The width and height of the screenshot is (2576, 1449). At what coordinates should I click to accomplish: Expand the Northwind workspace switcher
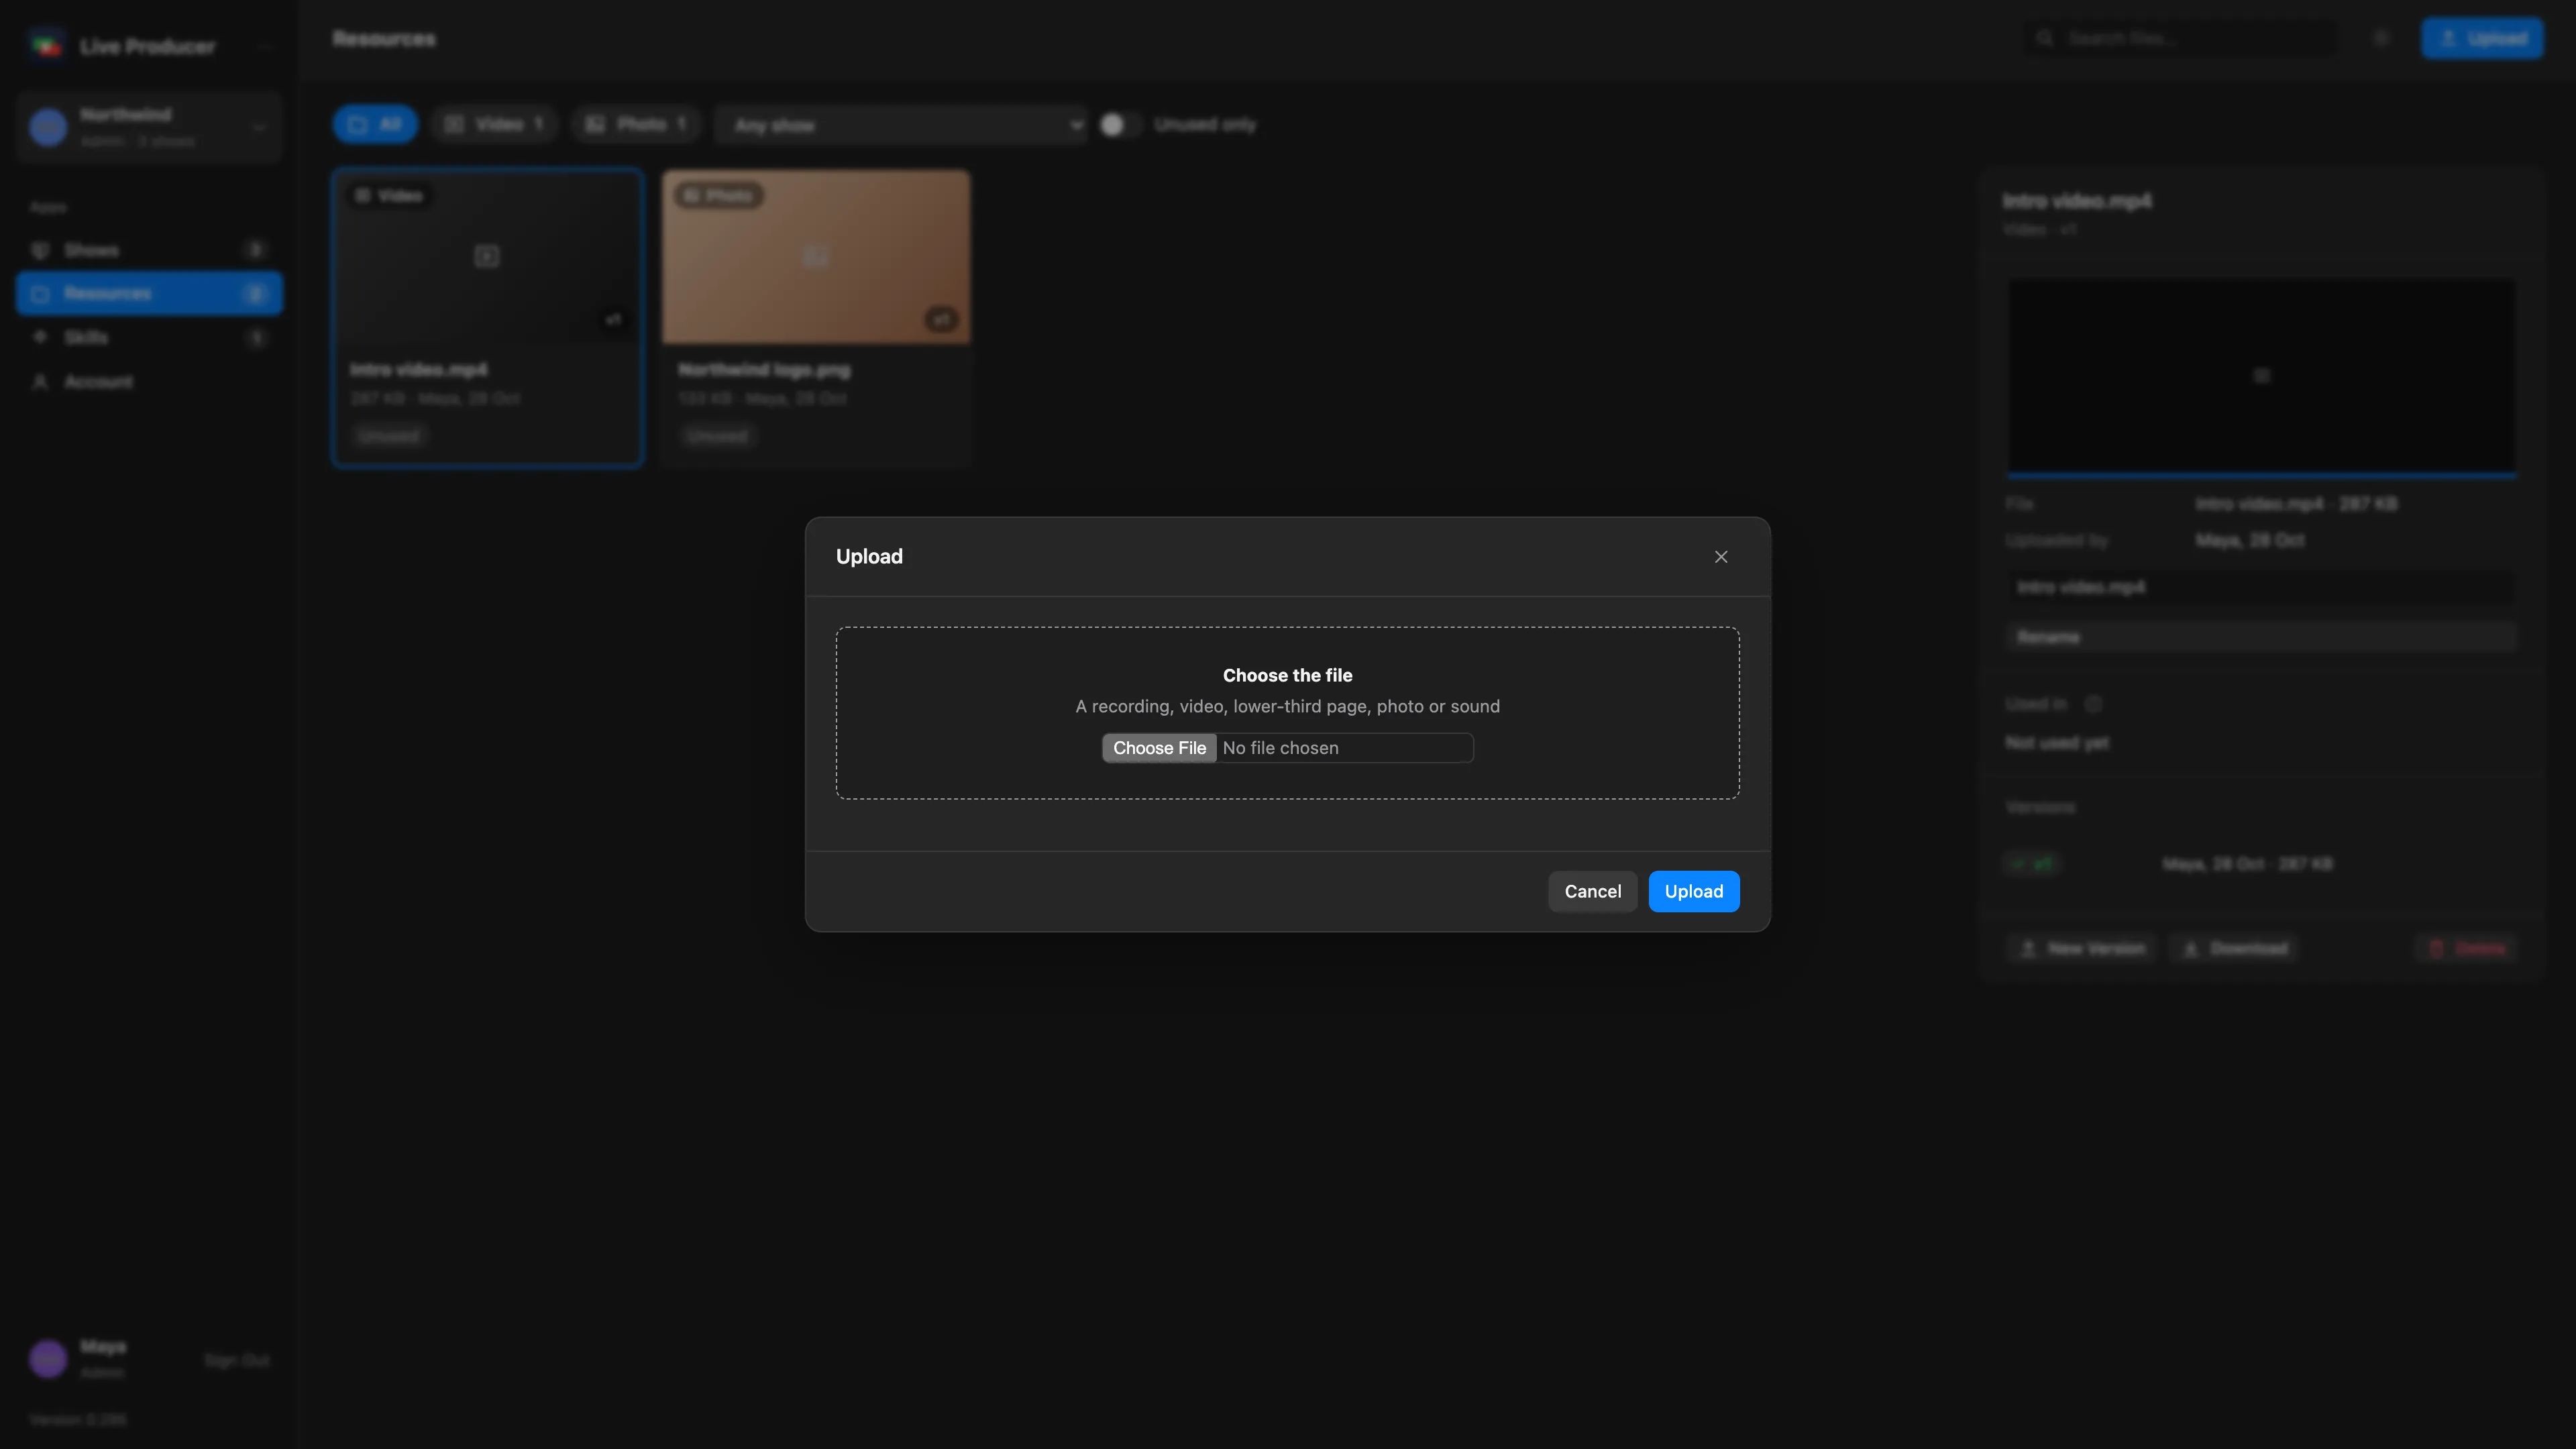pyautogui.click(x=149, y=127)
